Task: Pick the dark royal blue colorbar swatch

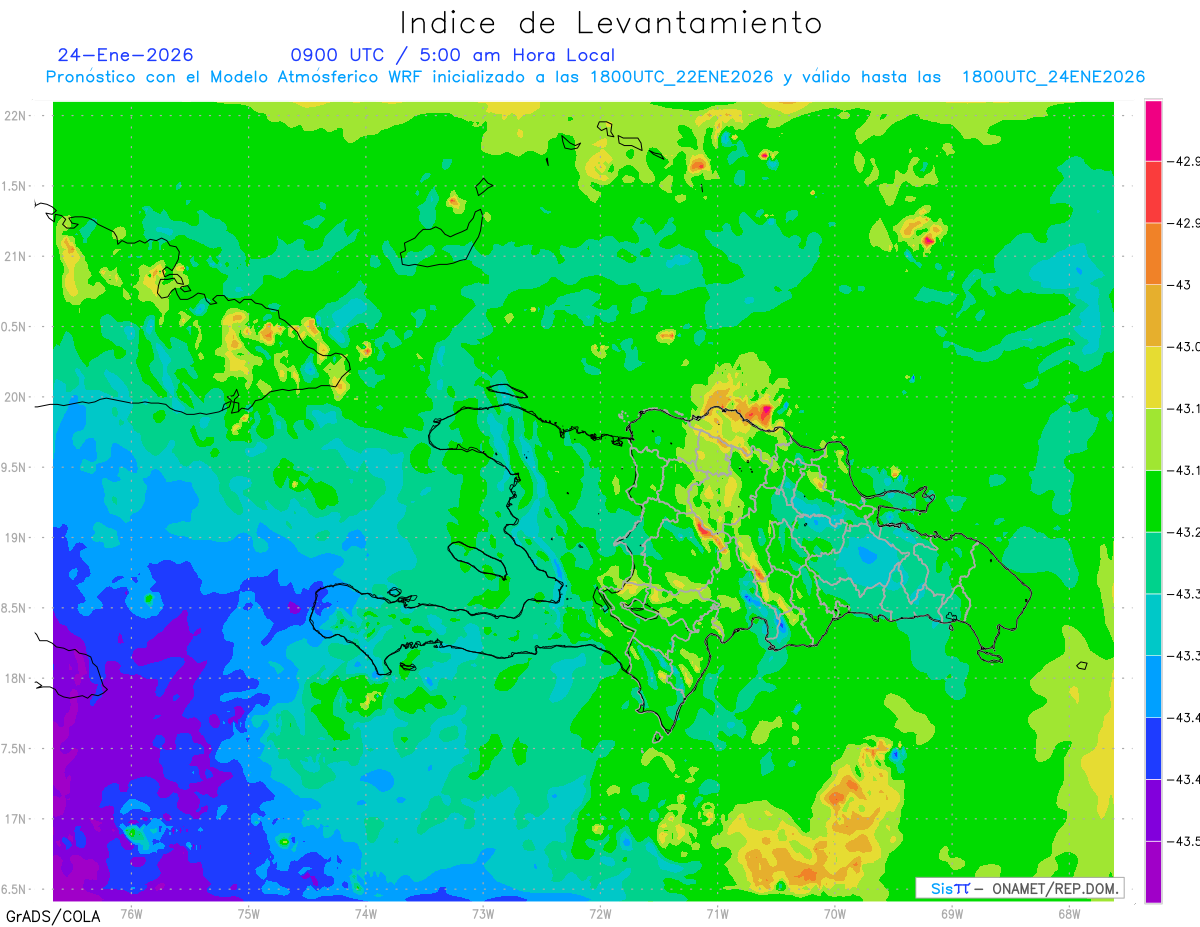Action: pos(1153,749)
